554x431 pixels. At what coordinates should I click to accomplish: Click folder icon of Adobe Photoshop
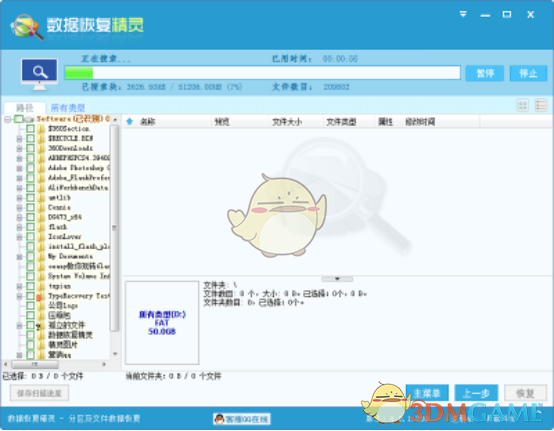coord(41,168)
